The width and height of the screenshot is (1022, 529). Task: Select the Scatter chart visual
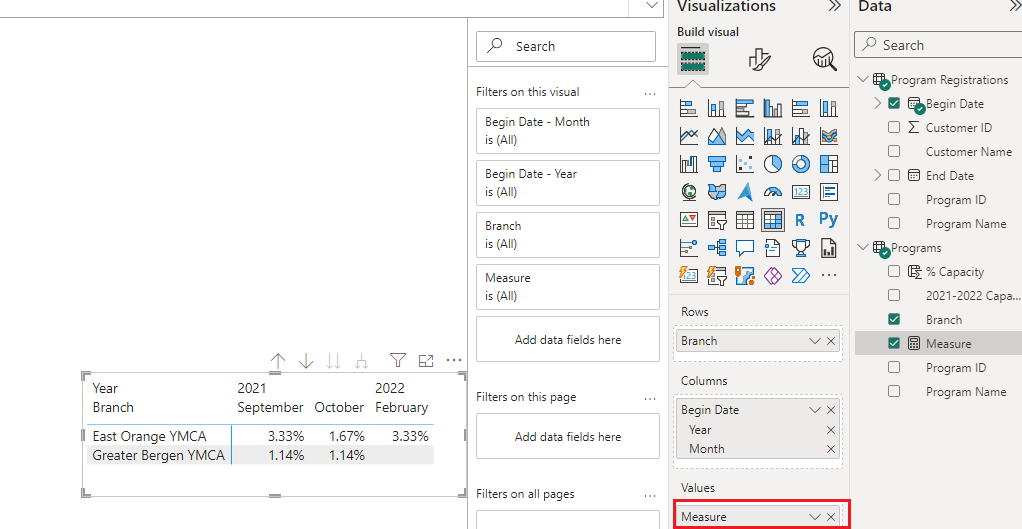pos(745,164)
